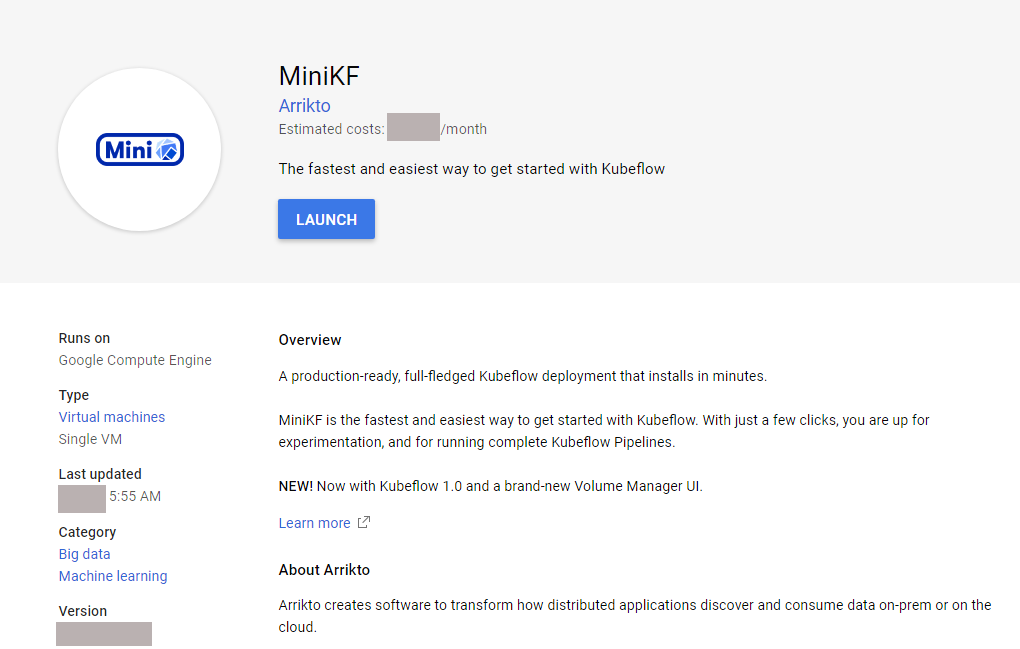Open the Learn more link

pos(314,523)
